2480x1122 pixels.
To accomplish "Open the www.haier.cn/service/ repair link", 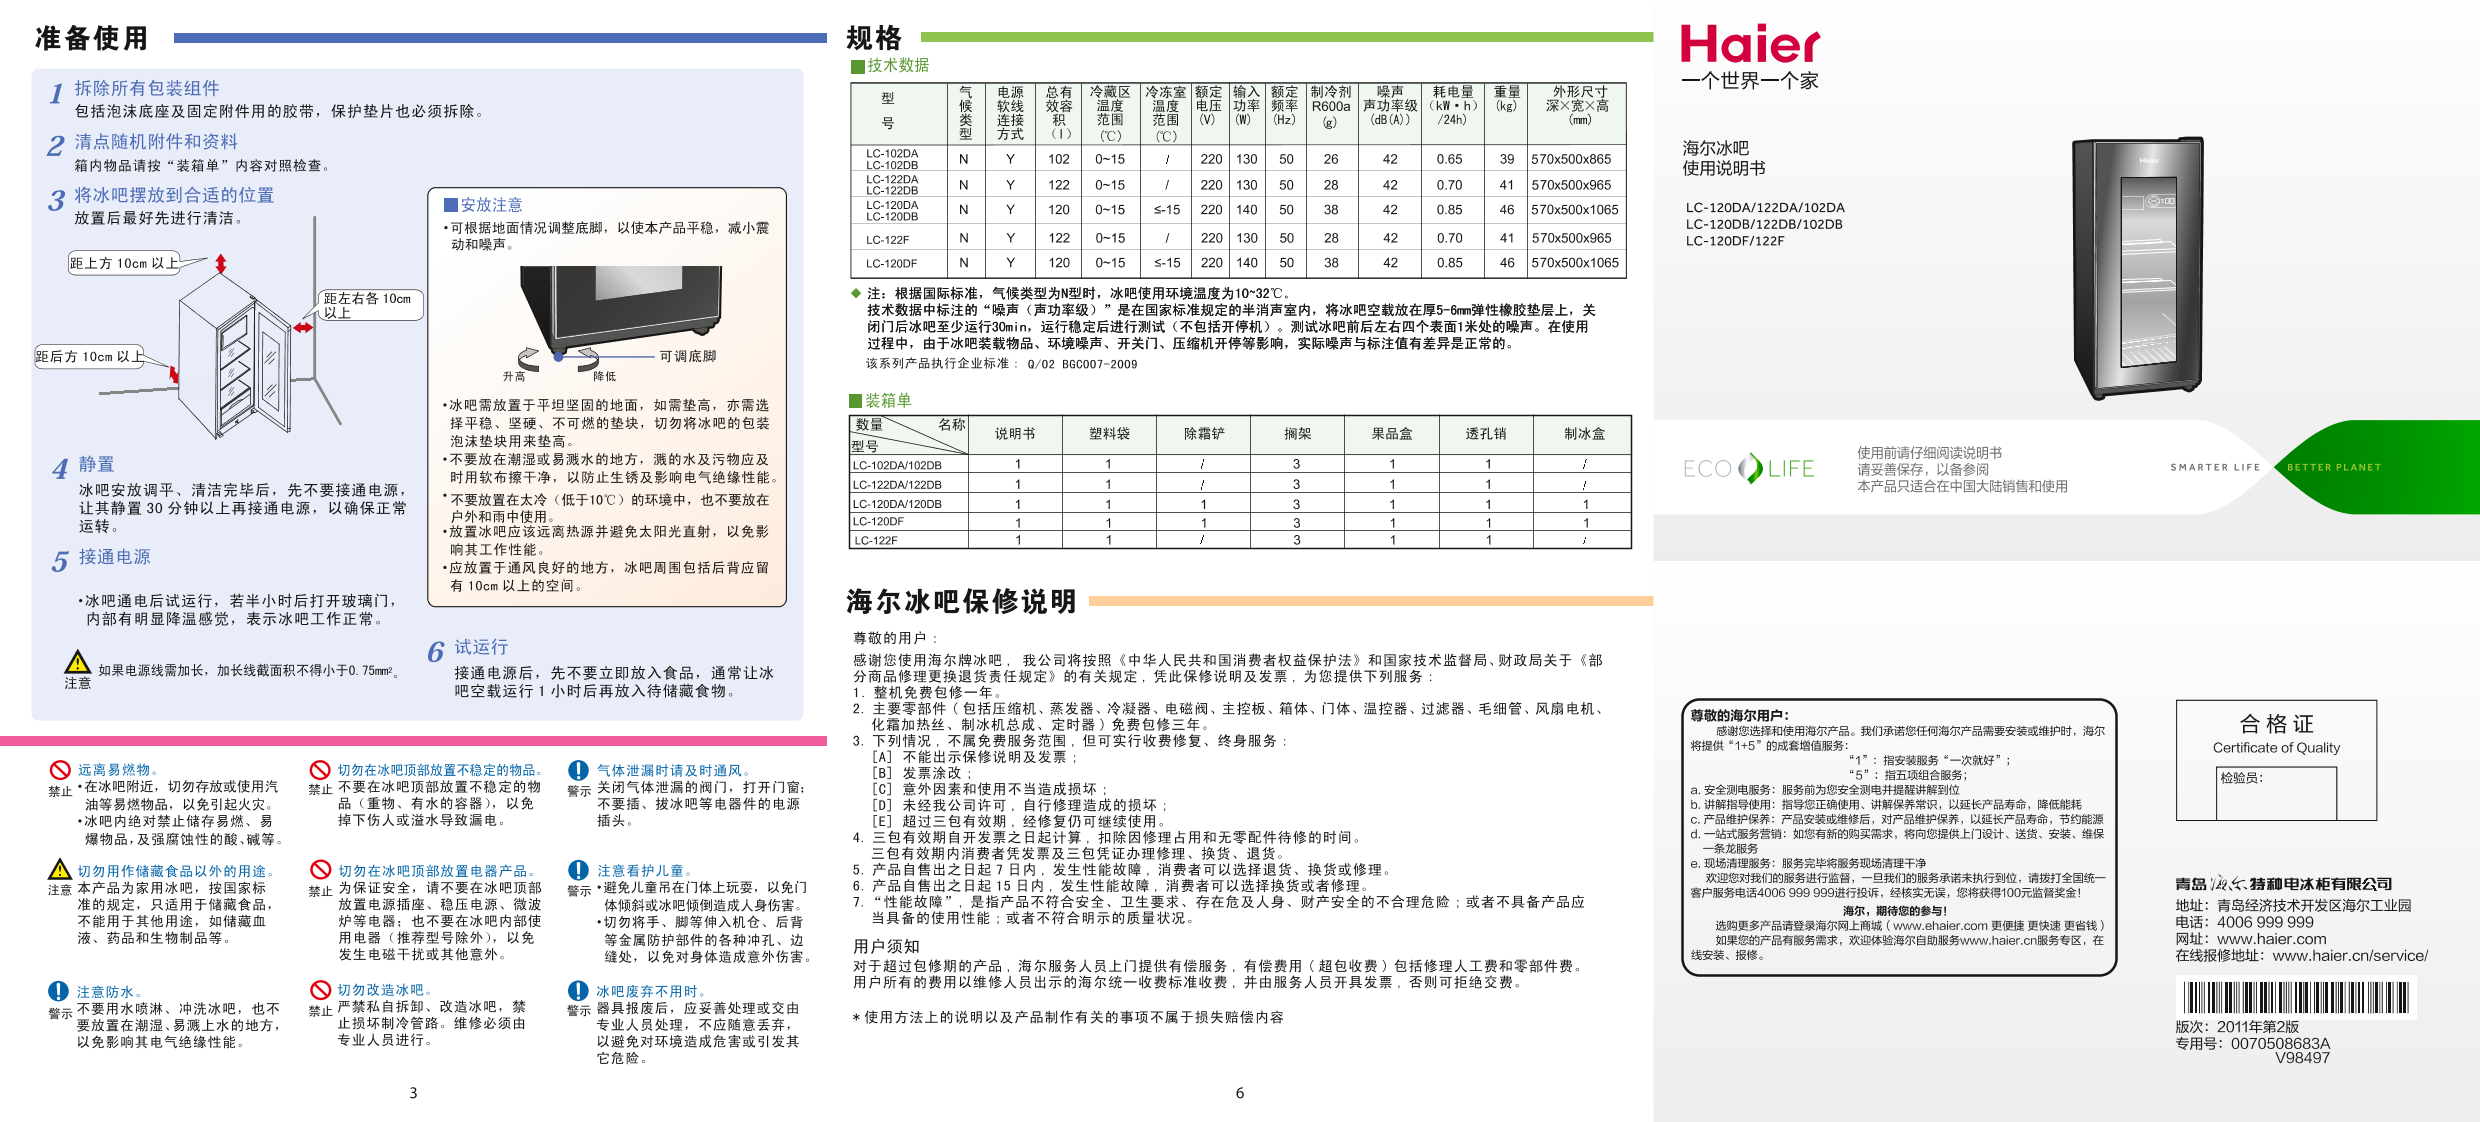I will tap(2350, 956).
